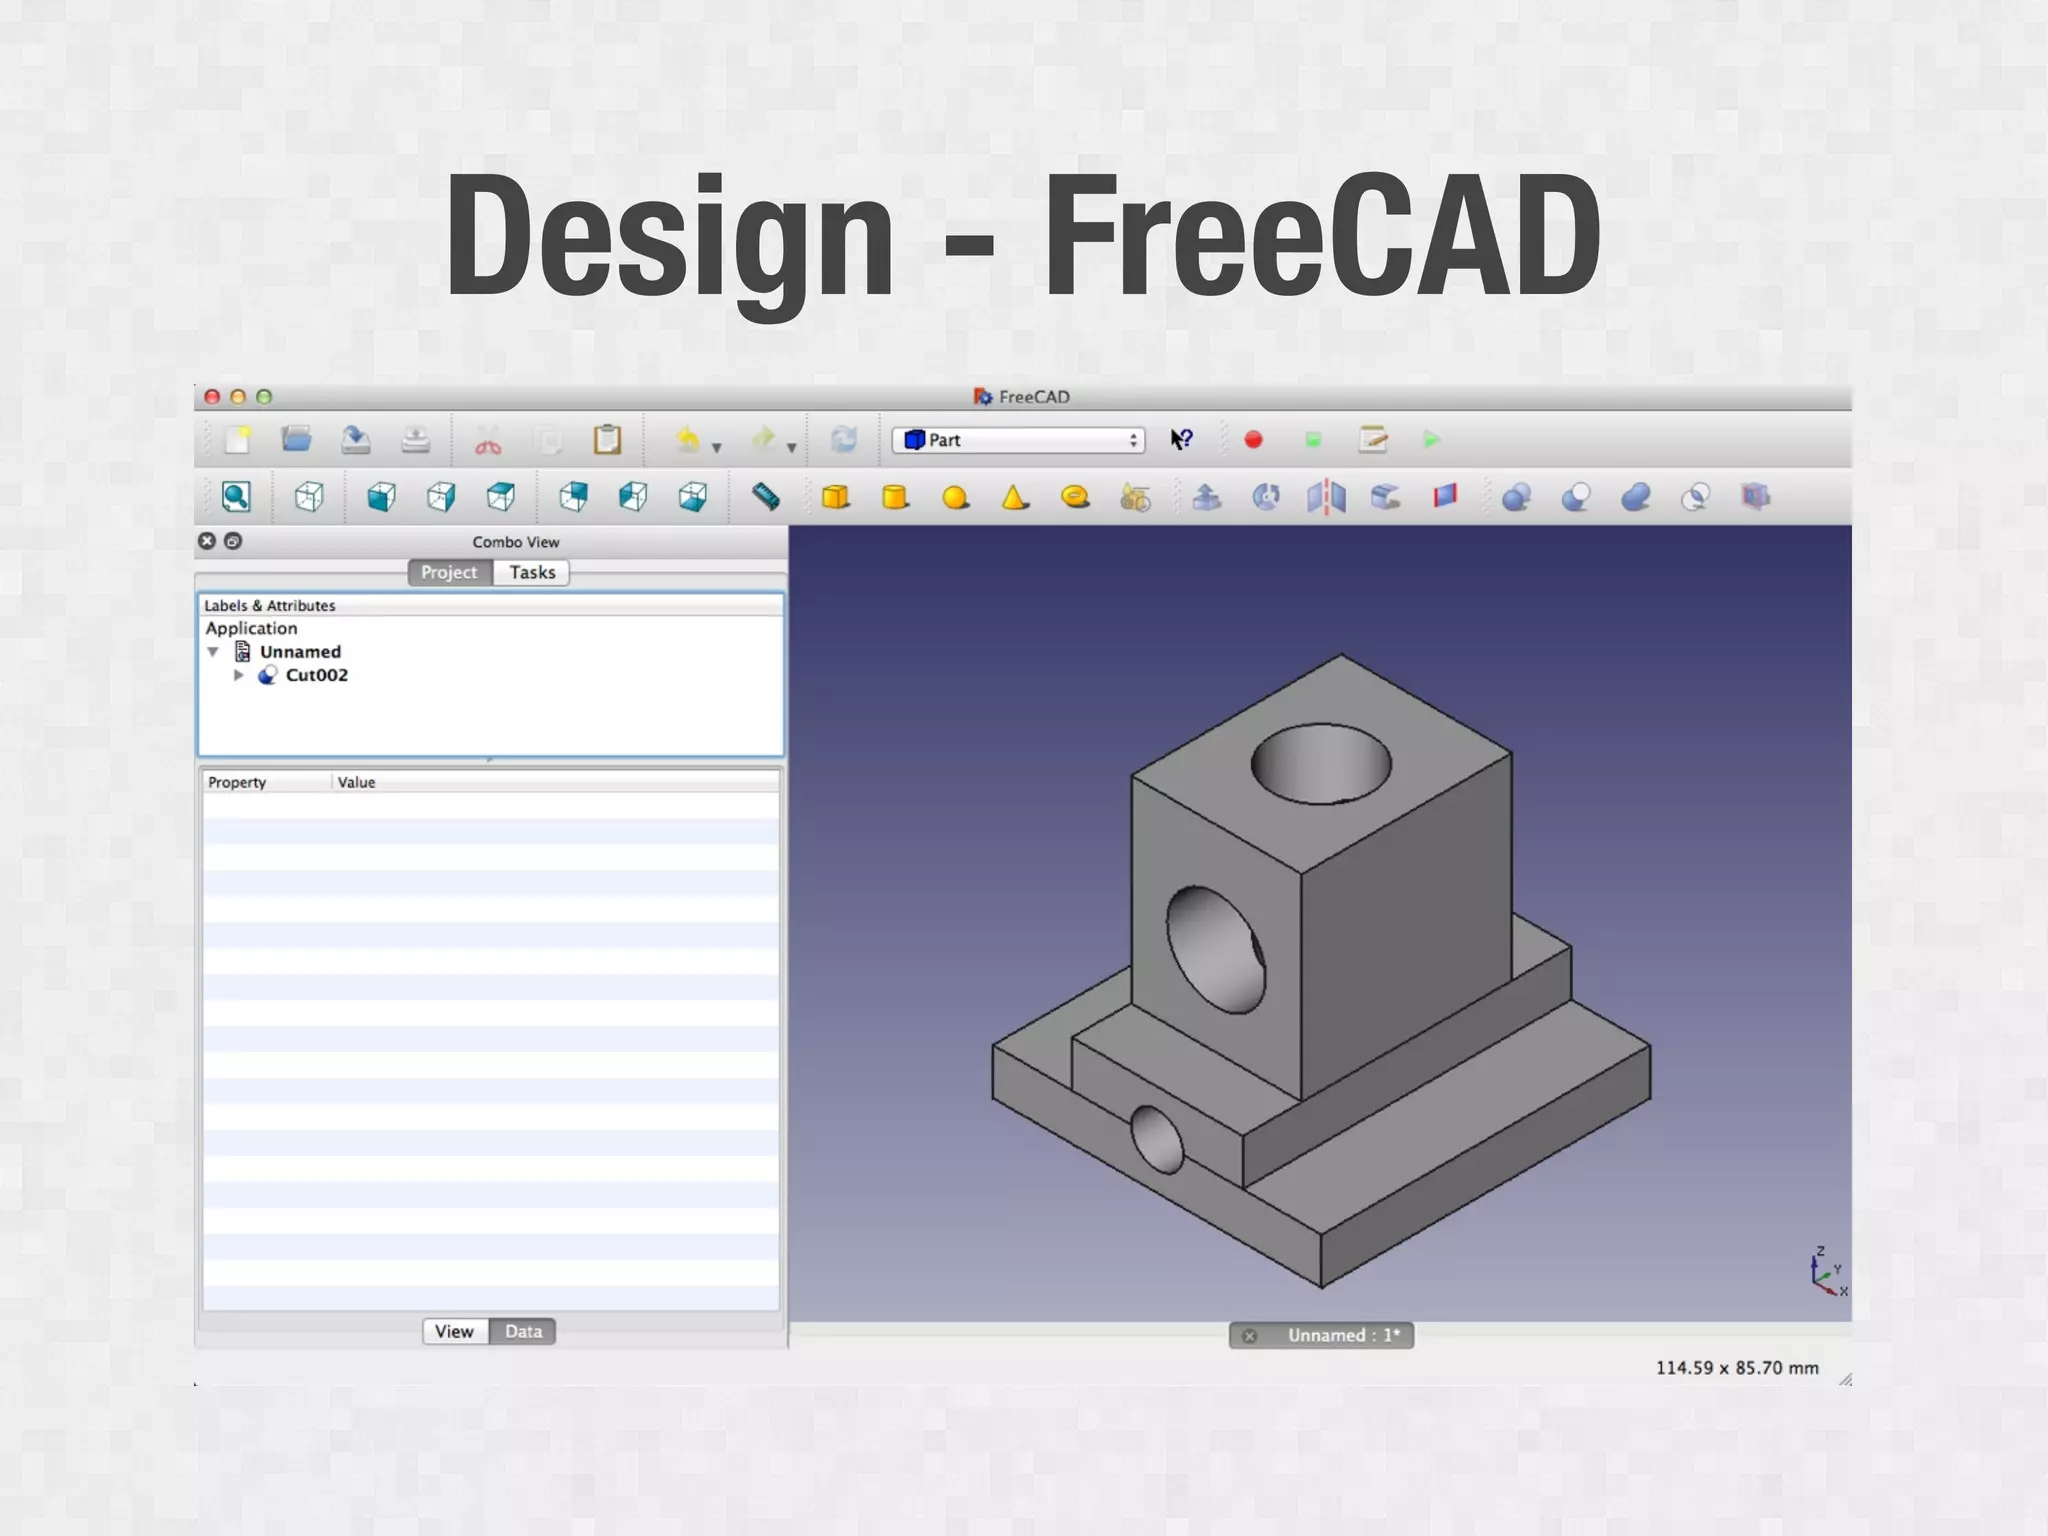Viewport: 2048px width, 1536px height.
Task: Click the Paste clipboard icon
Action: tap(607, 440)
